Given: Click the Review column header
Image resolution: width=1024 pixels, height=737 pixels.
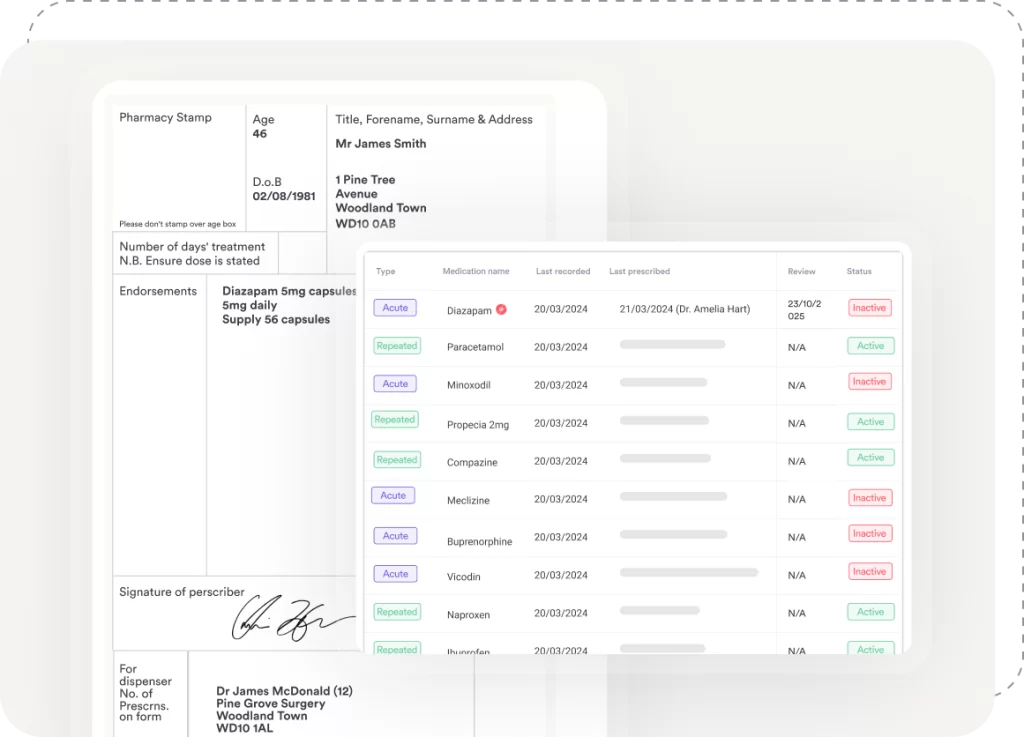Looking at the screenshot, I should tap(801, 271).
